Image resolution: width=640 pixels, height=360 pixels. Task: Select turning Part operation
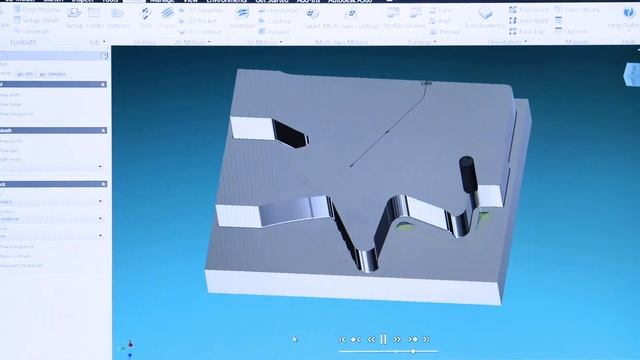(440, 20)
